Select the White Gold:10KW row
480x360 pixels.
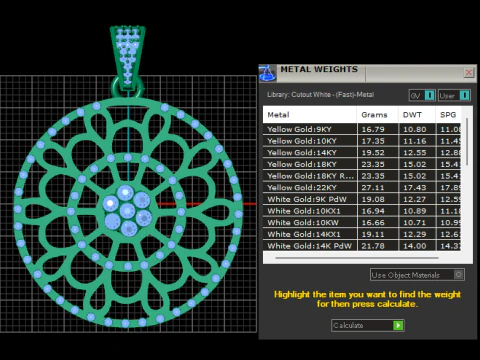point(362,222)
